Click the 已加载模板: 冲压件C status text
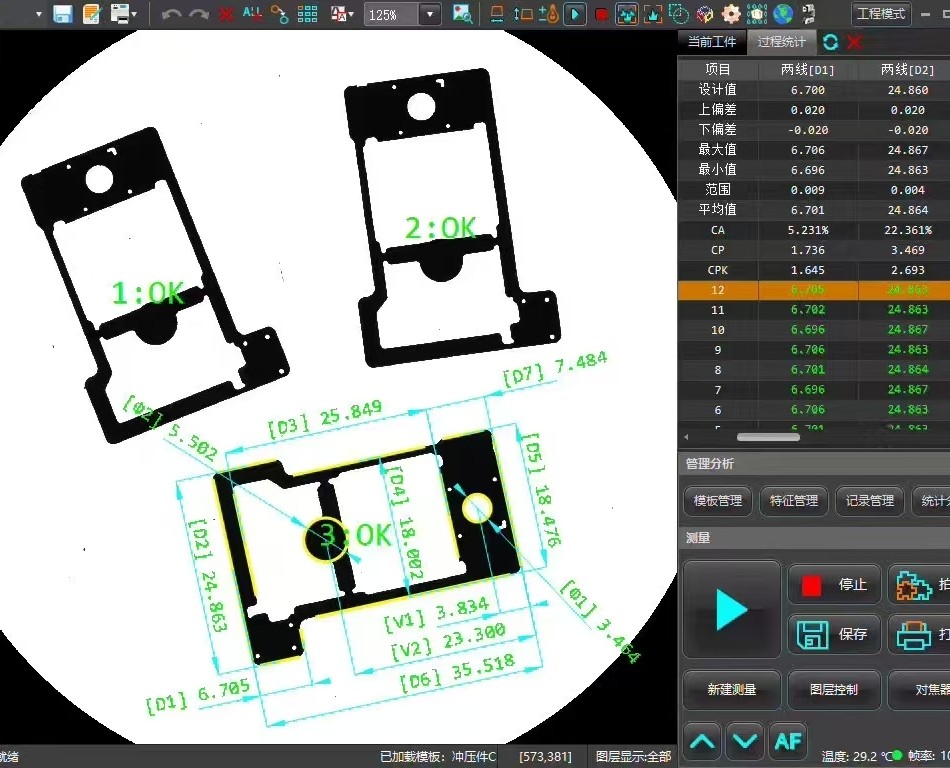Screen dimensions: 950x768 coord(437,756)
